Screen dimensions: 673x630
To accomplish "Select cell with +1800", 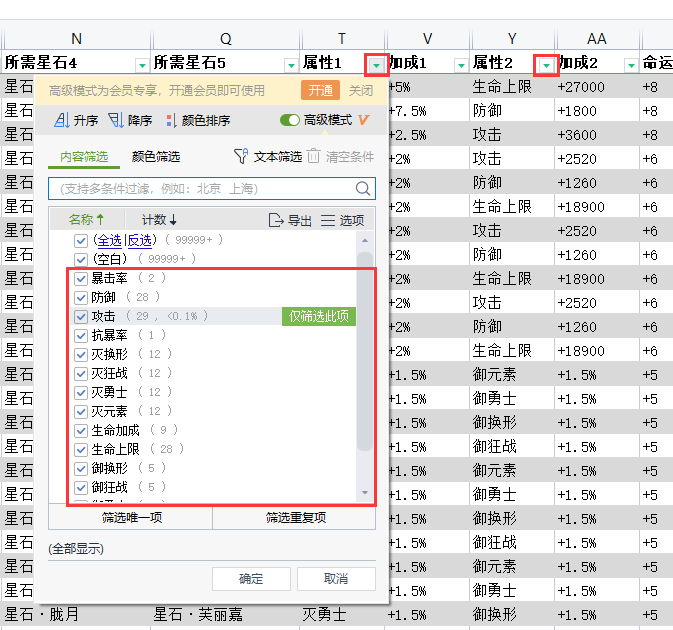I will pyautogui.click(x=597, y=111).
